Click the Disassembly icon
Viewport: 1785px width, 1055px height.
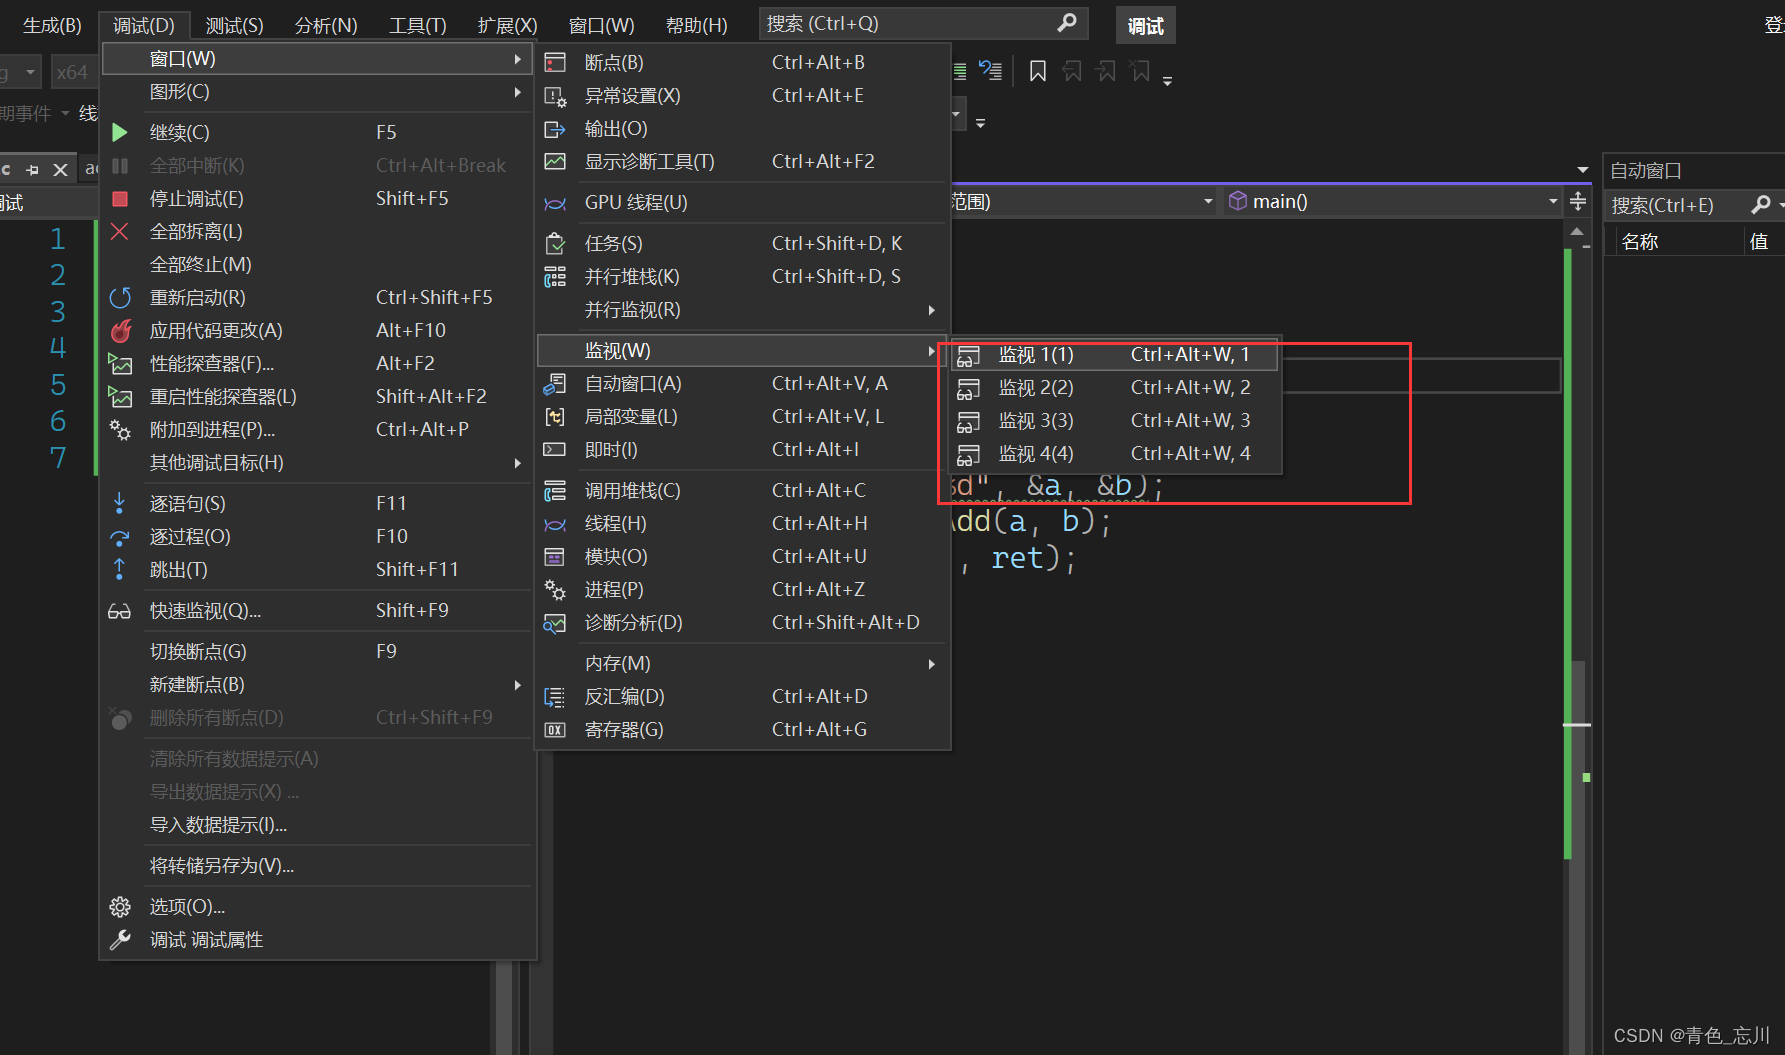tap(555, 696)
